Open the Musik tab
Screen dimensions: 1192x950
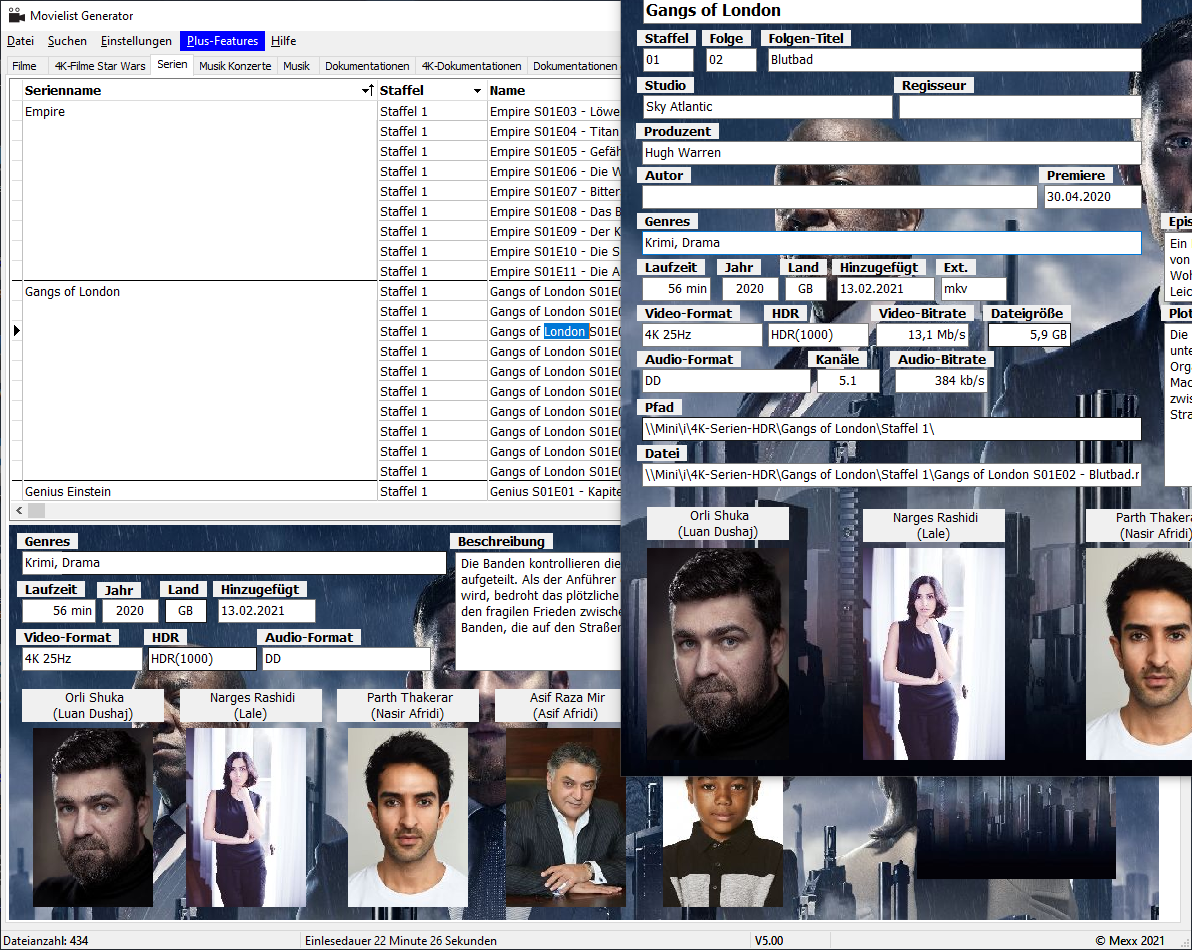tap(296, 66)
